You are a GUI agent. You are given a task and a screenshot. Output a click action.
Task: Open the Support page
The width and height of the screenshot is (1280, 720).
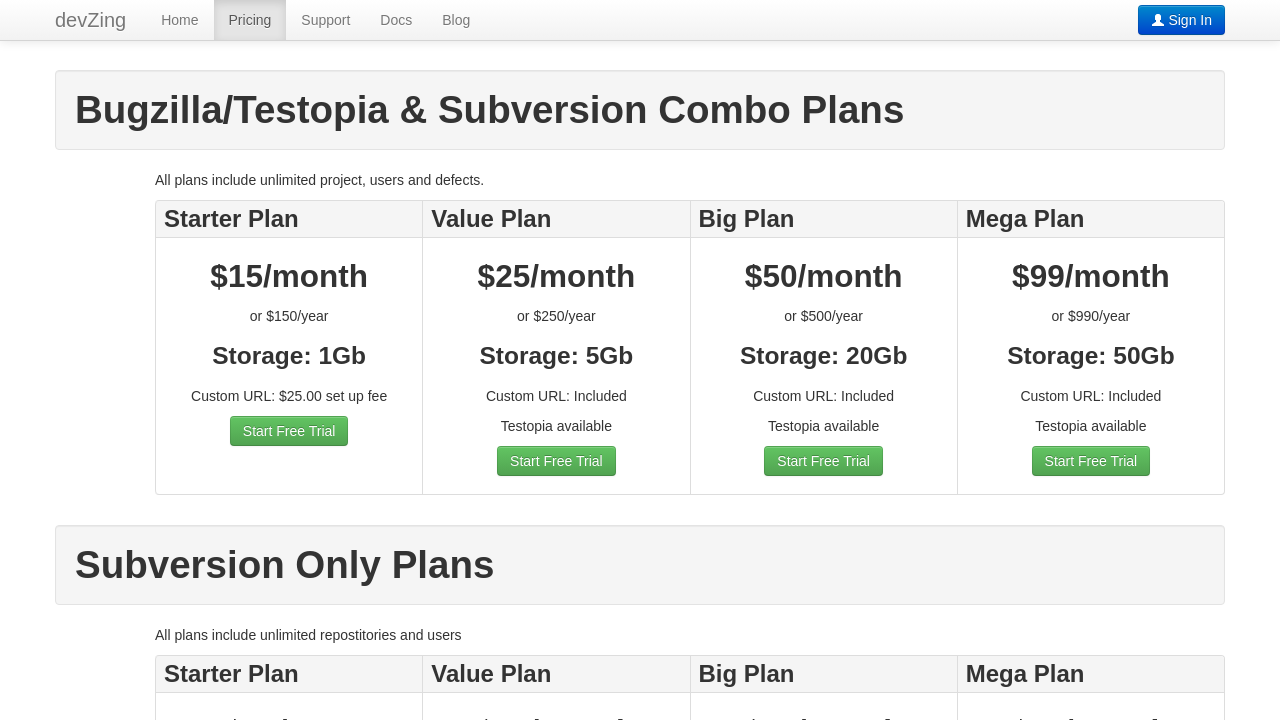click(x=325, y=20)
